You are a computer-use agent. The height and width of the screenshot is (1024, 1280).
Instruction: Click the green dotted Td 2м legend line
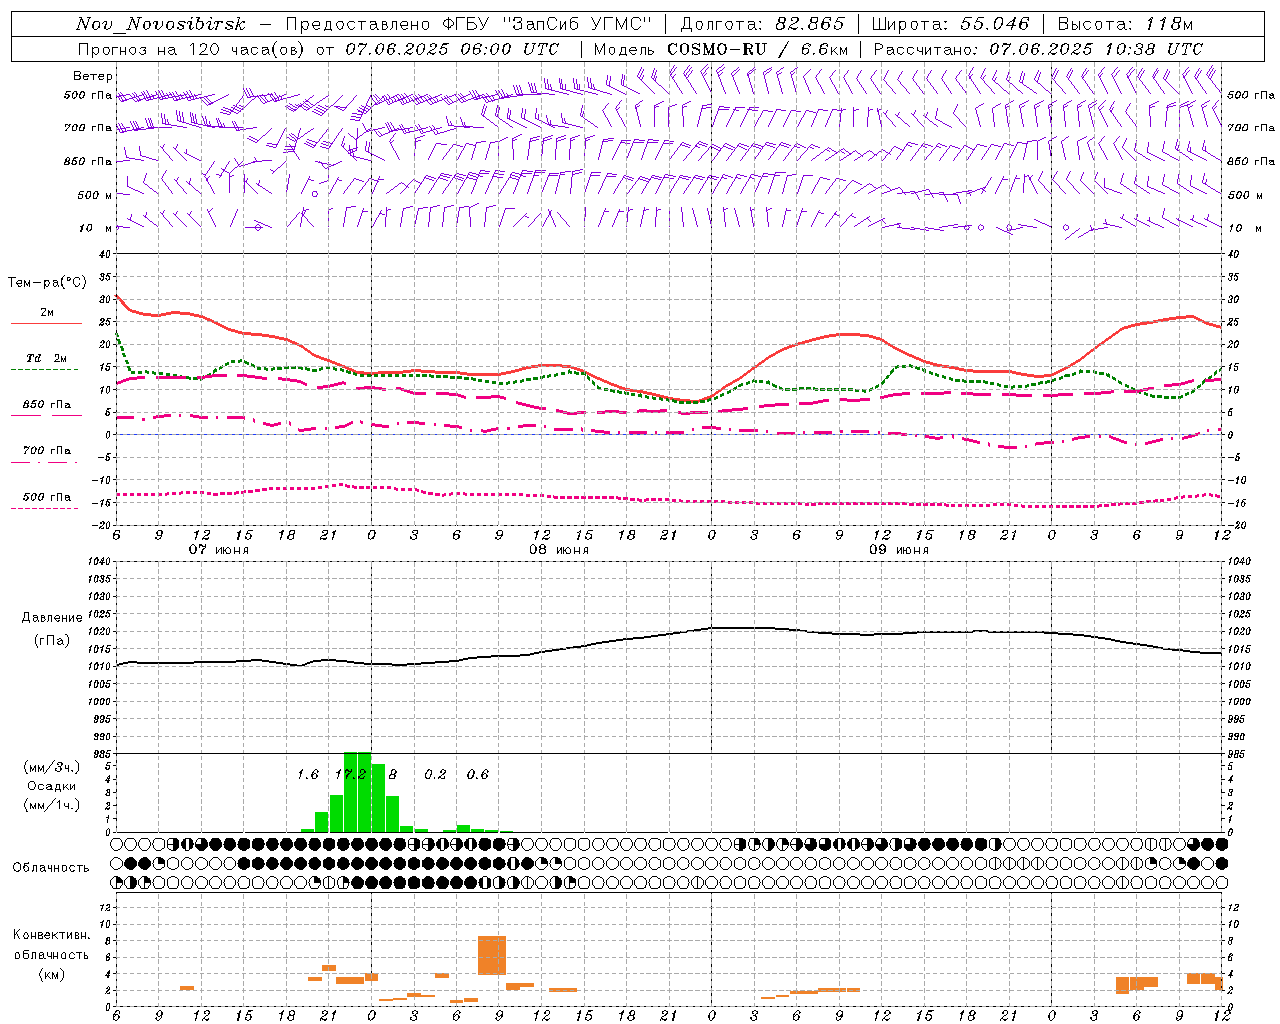click(44, 370)
